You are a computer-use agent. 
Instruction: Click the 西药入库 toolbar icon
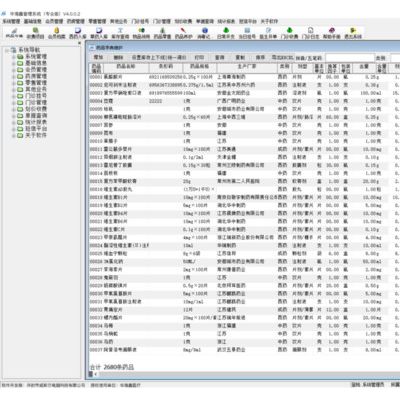coord(78,33)
